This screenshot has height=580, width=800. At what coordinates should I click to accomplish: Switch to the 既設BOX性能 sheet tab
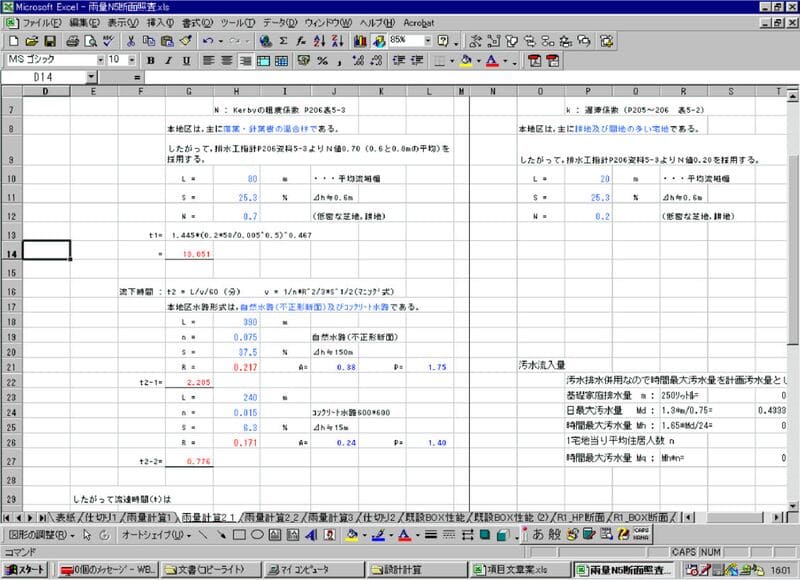[x=433, y=517]
